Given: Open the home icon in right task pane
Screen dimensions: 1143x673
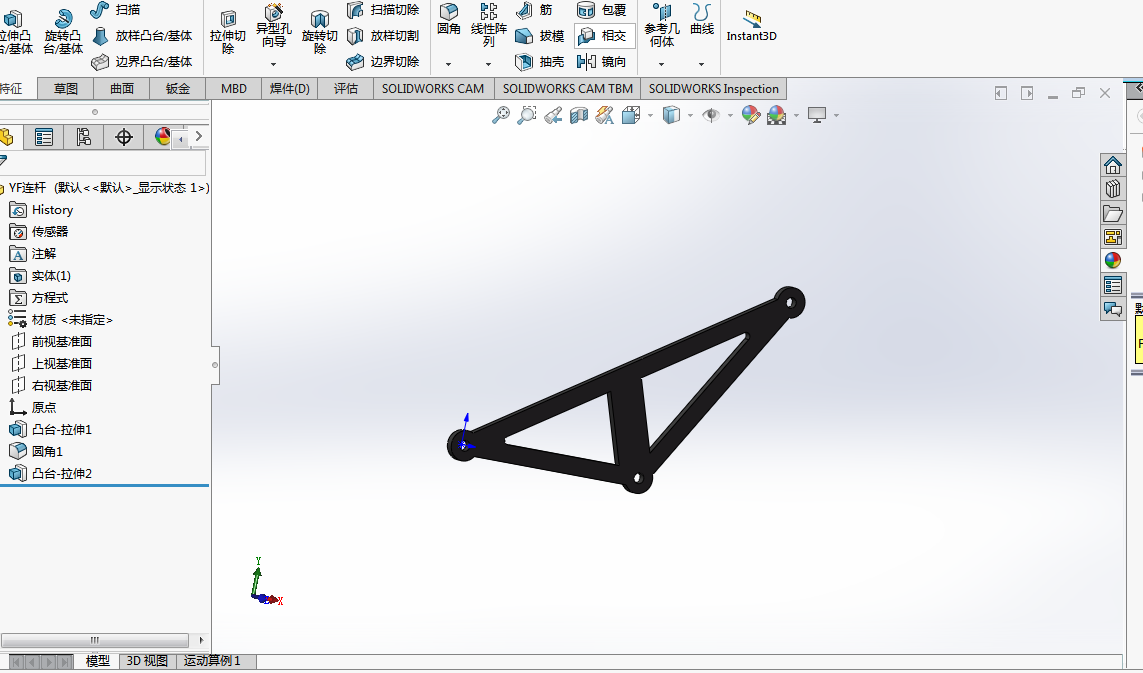Looking at the screenshot, I should (1112, 166).
